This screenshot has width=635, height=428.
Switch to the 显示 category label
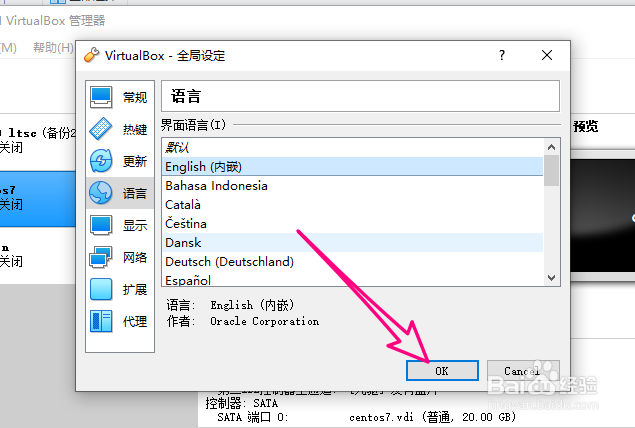click(135, 226)
